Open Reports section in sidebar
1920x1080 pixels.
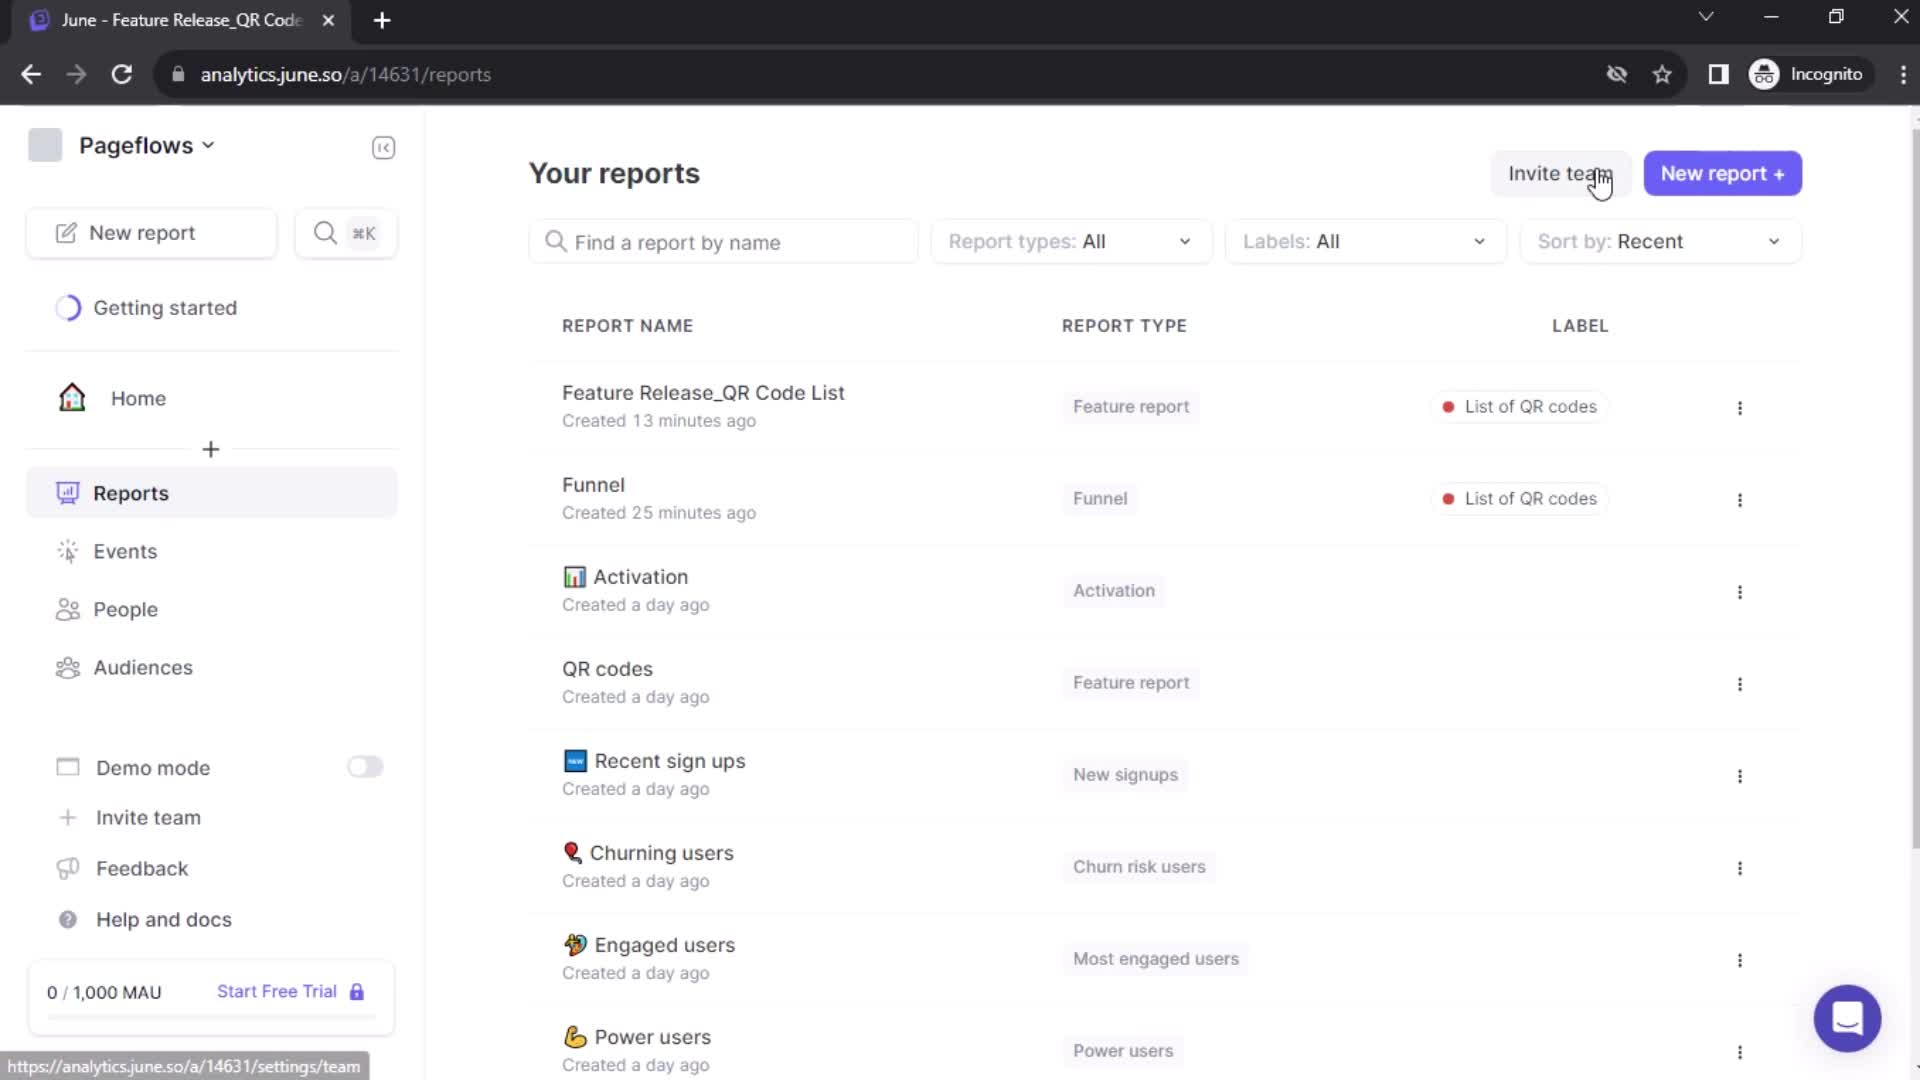212,493
